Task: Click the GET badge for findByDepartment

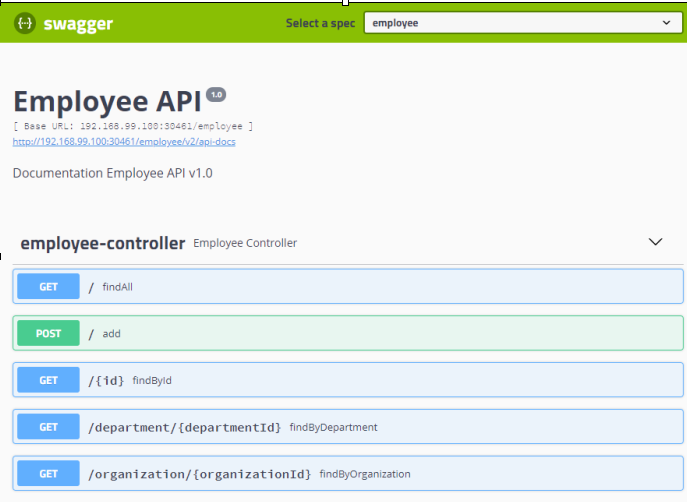Action: coord(49,427)
